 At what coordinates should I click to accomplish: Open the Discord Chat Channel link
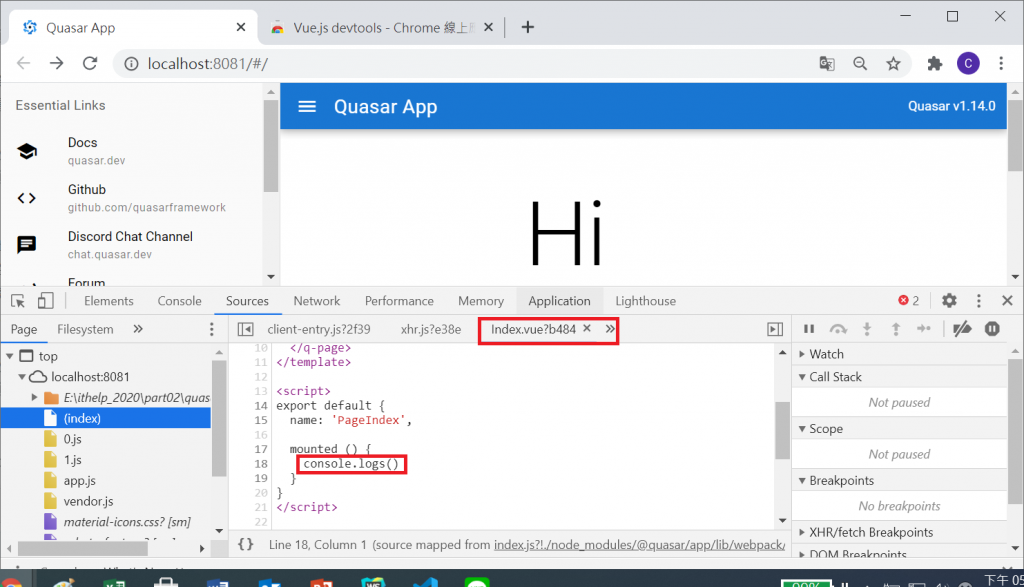(x=131, y=245)
